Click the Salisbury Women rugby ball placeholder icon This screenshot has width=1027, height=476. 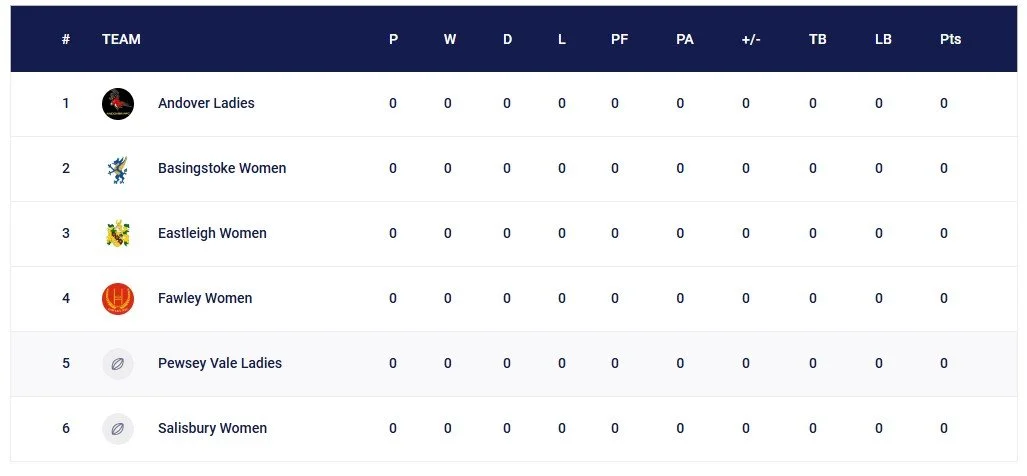coord(118,429)
